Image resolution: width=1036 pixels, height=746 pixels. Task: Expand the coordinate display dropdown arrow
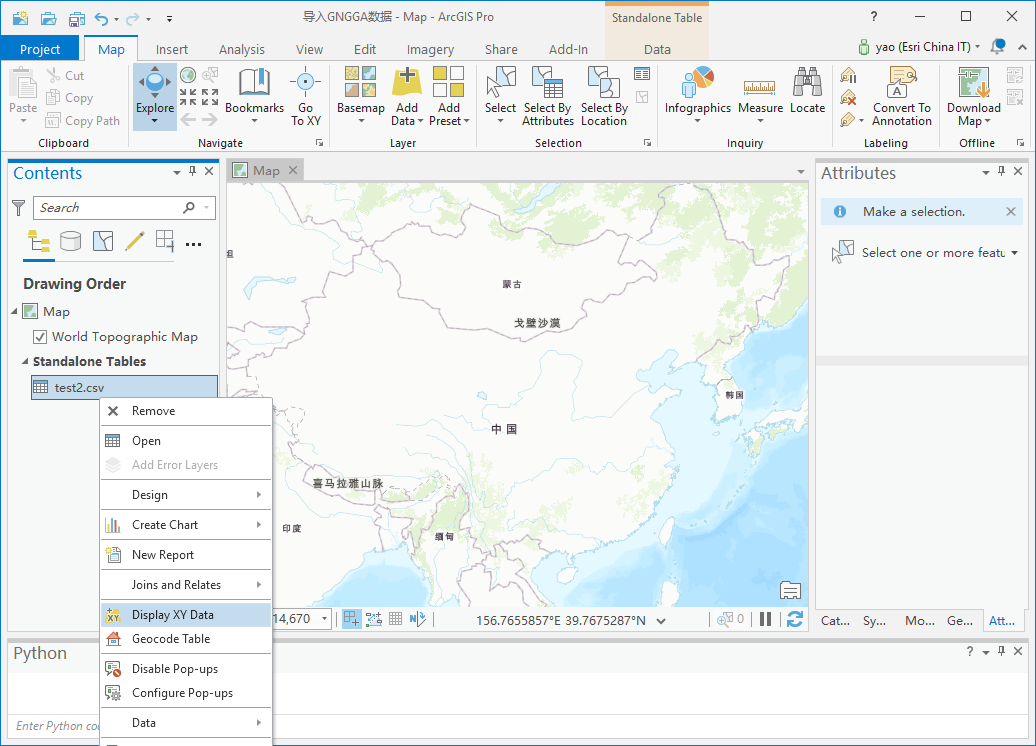coord(660,619)
